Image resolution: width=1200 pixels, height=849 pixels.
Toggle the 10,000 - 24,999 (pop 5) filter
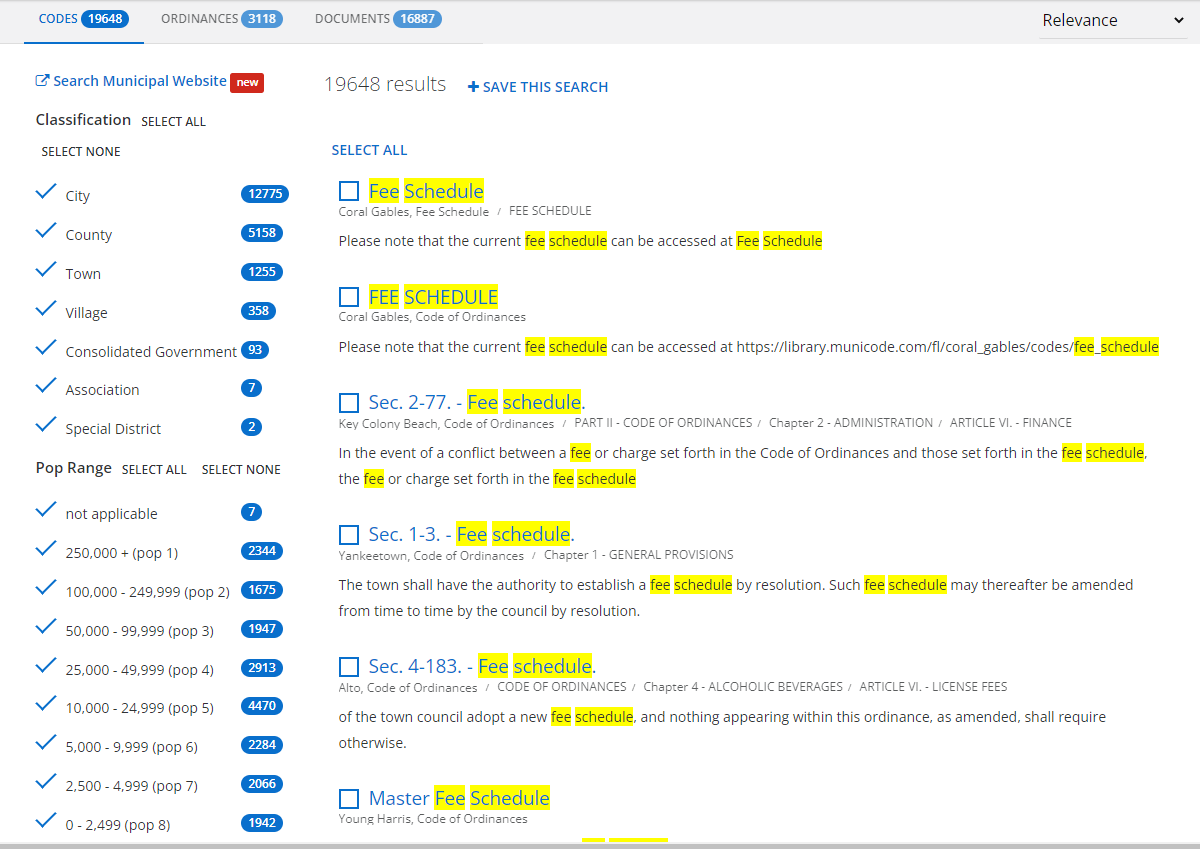46,704
